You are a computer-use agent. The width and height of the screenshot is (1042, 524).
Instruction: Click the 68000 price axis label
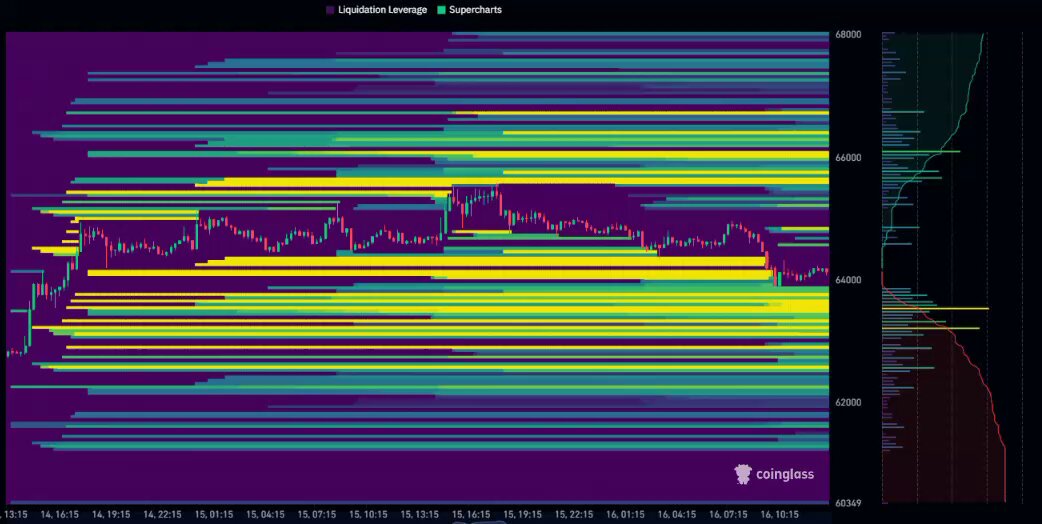tap(848, 35)
